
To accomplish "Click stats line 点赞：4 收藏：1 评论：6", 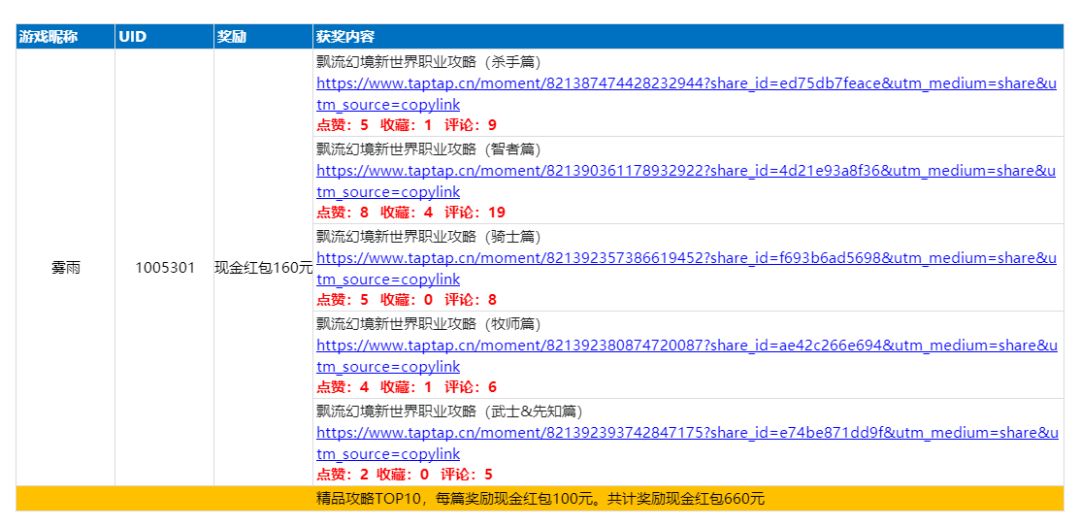I will [406, 387].
